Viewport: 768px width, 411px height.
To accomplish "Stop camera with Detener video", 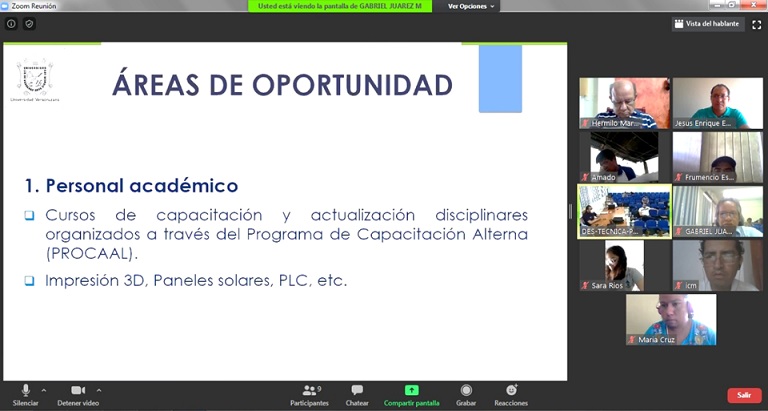I will 77,391.
